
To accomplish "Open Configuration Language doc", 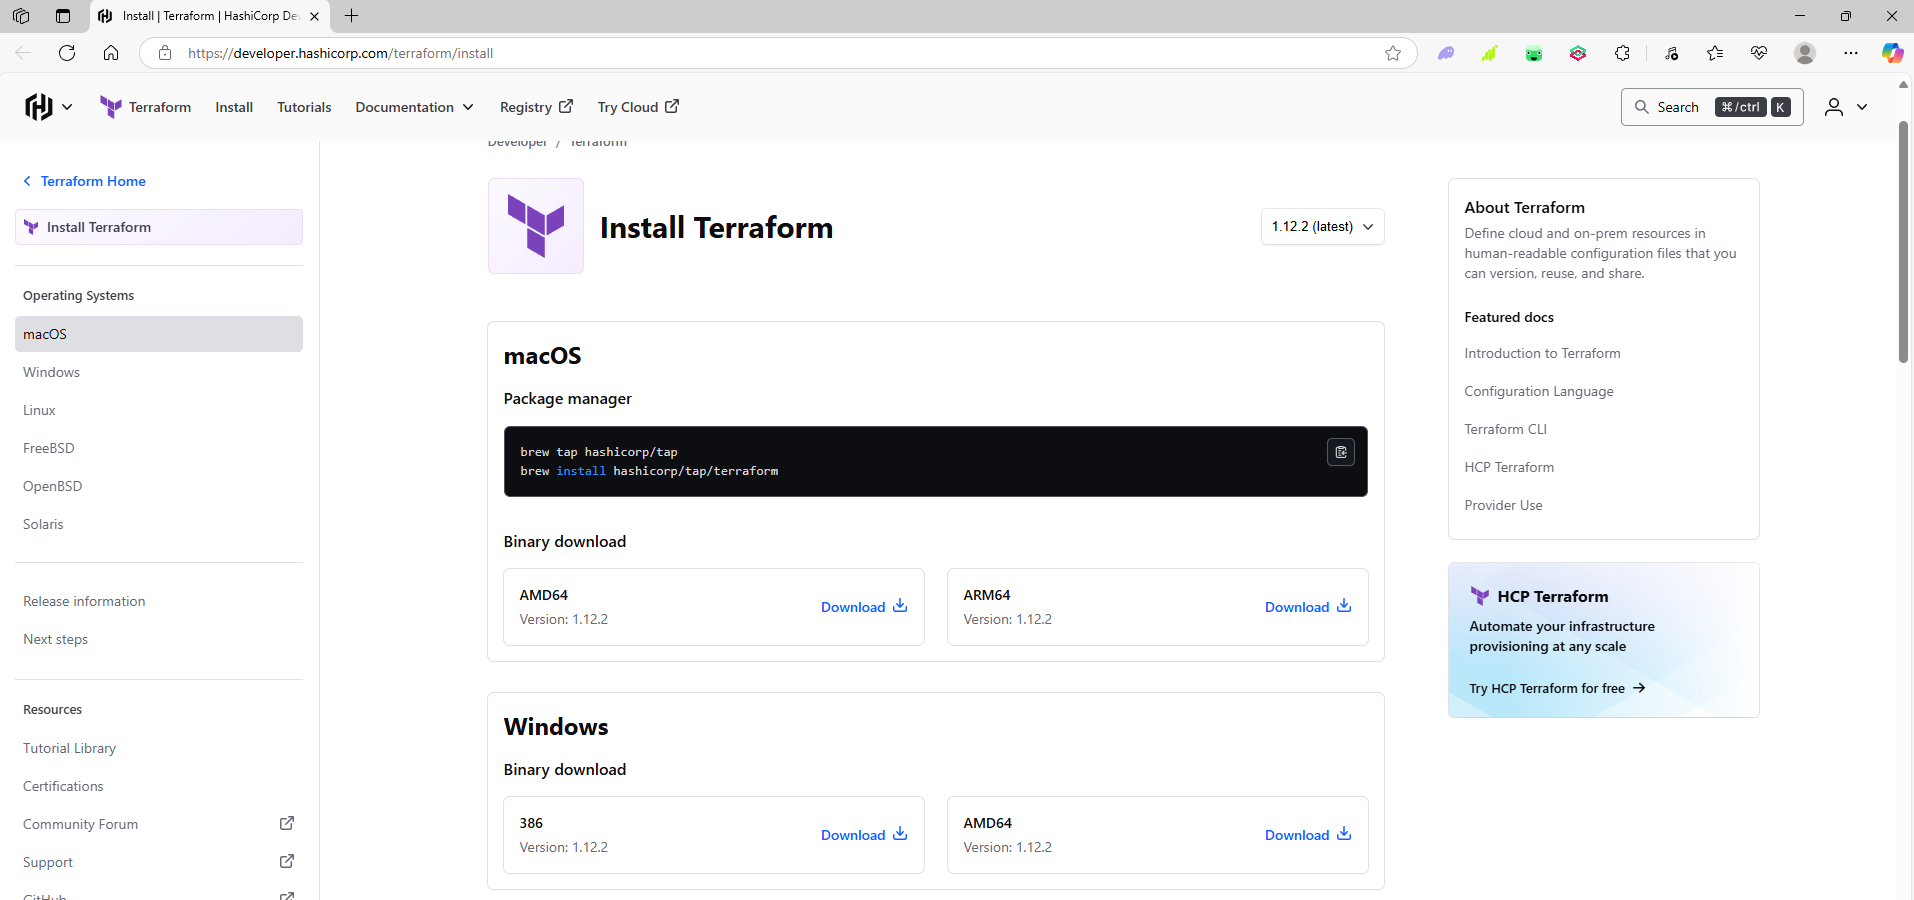I will (x=1539, y=391).
